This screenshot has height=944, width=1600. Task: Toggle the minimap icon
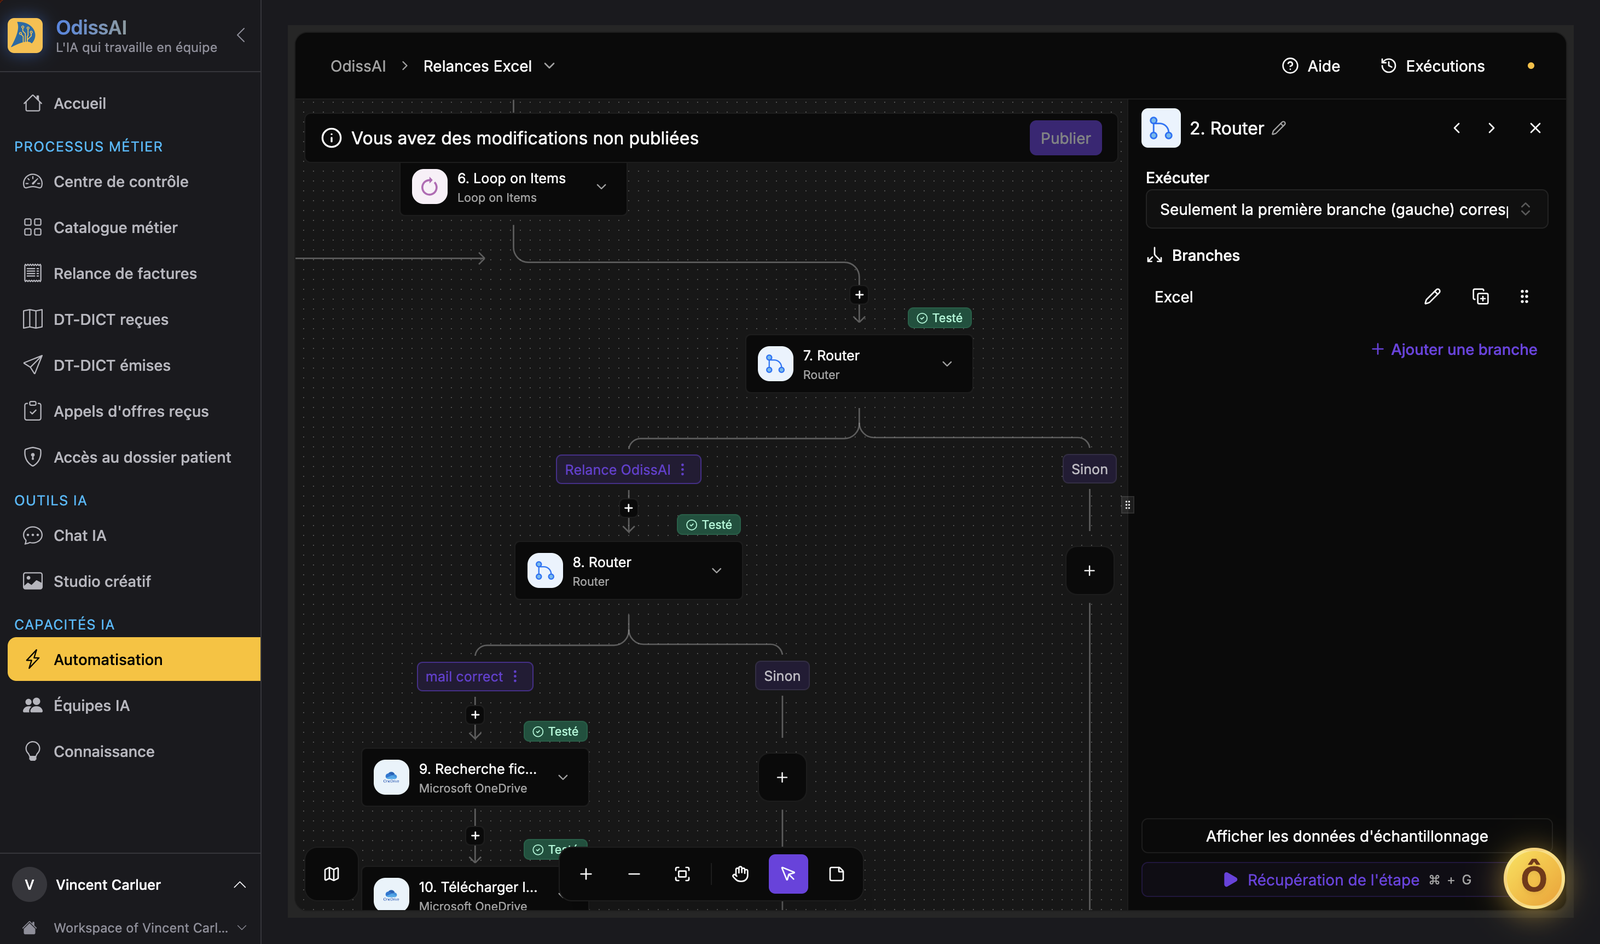pos(332,874)
